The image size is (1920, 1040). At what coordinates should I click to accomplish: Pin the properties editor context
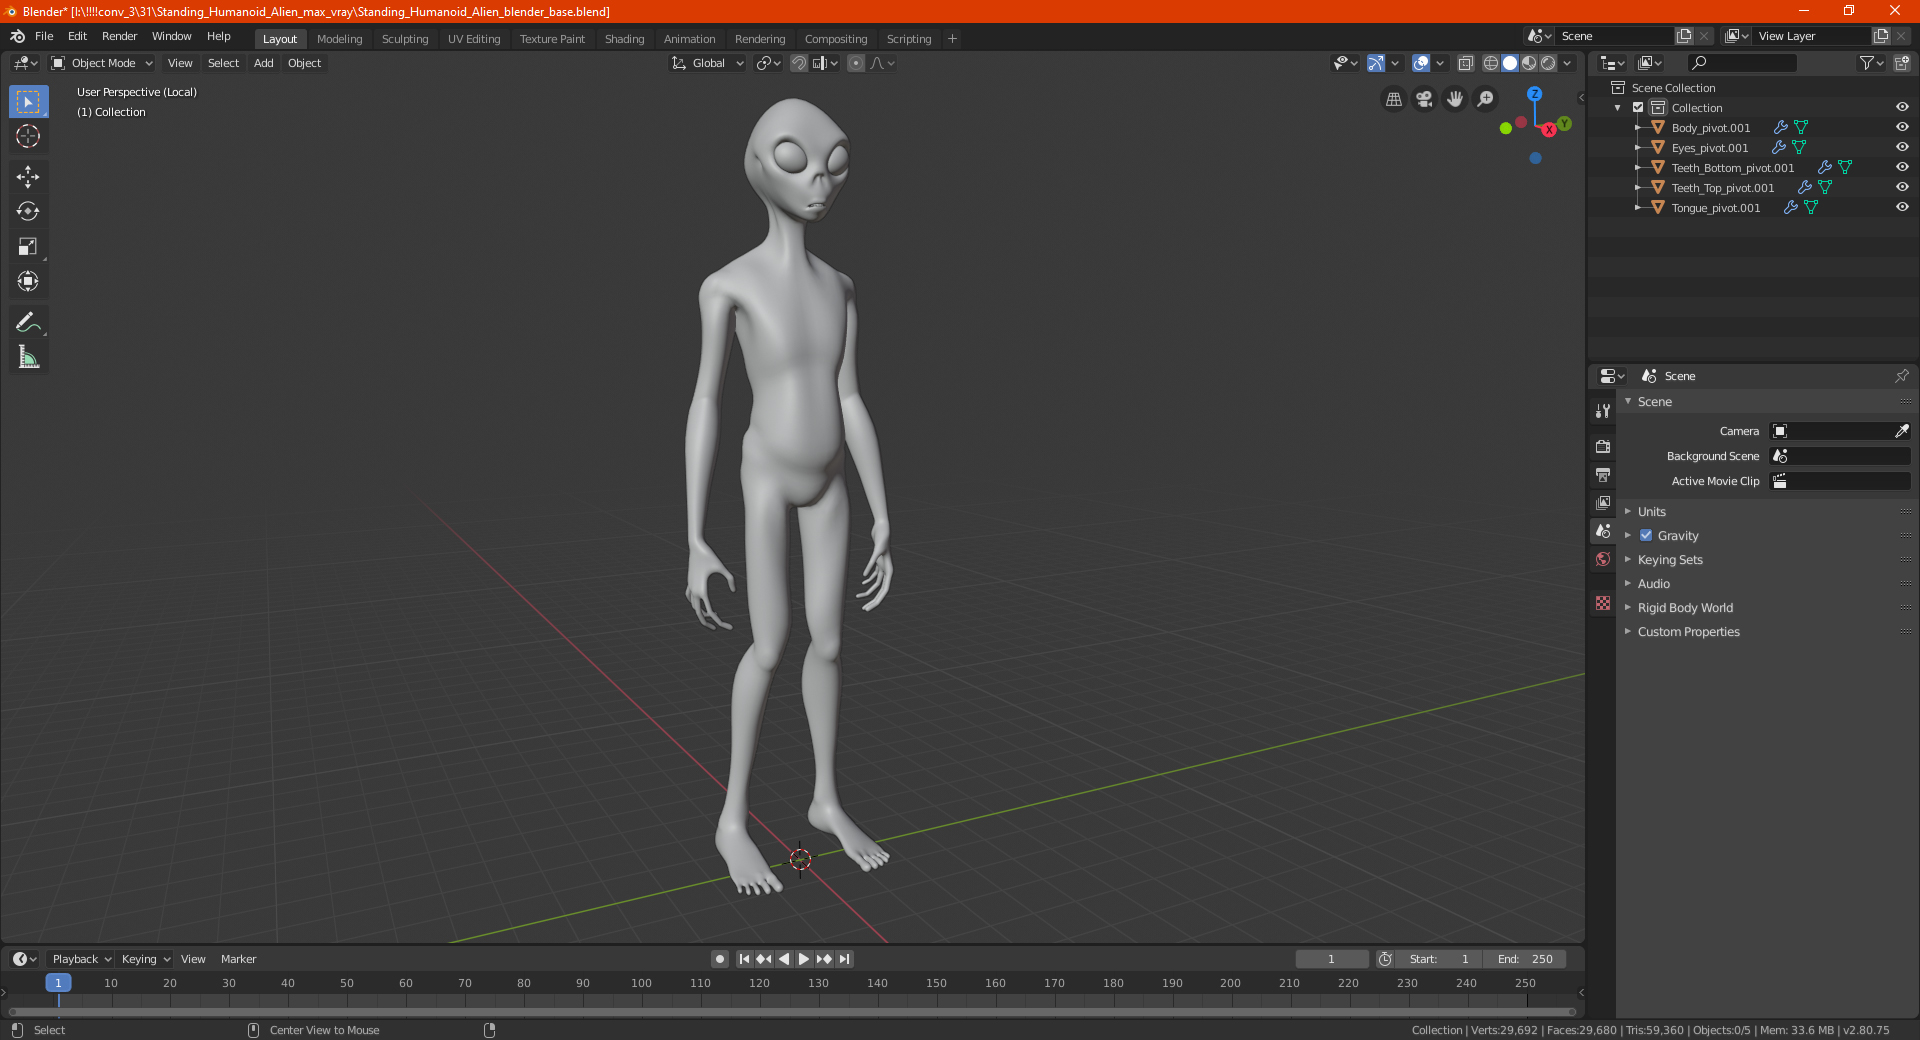click(x=1901, y=376)
